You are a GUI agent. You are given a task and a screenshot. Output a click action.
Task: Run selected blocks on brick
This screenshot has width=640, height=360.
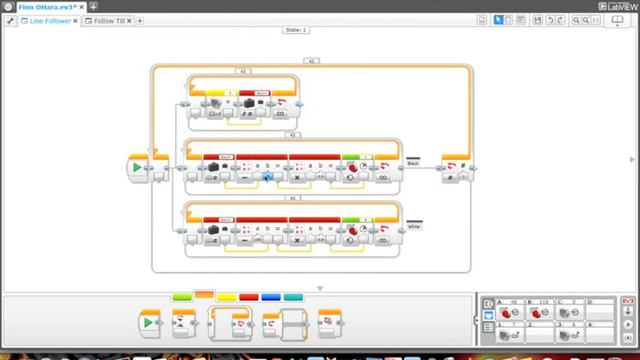click(x=628, y=338)
